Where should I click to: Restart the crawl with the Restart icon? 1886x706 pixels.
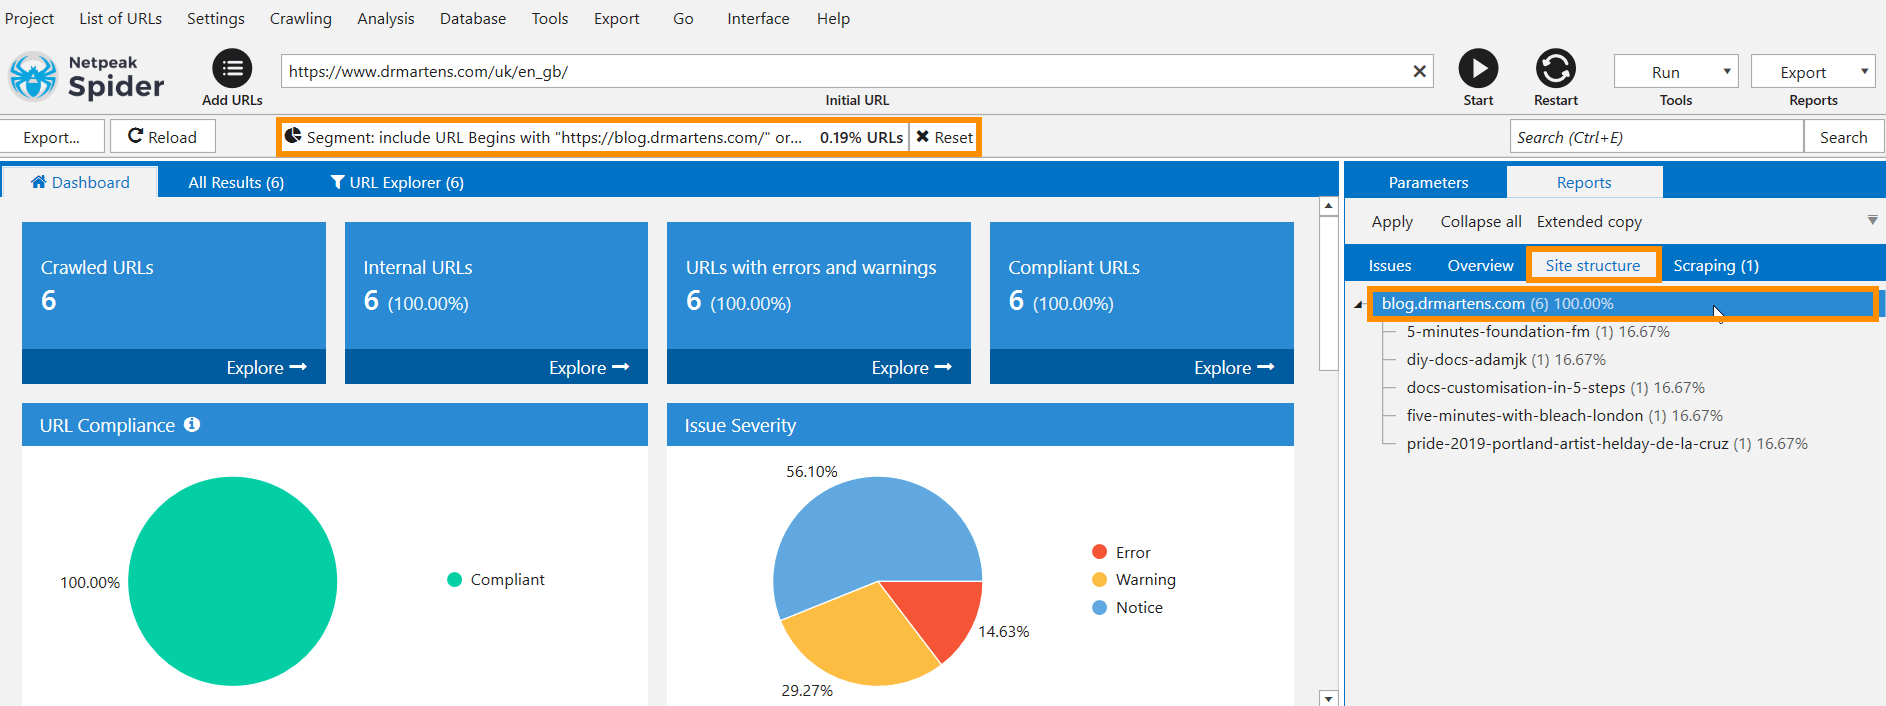click(1556, 68)
